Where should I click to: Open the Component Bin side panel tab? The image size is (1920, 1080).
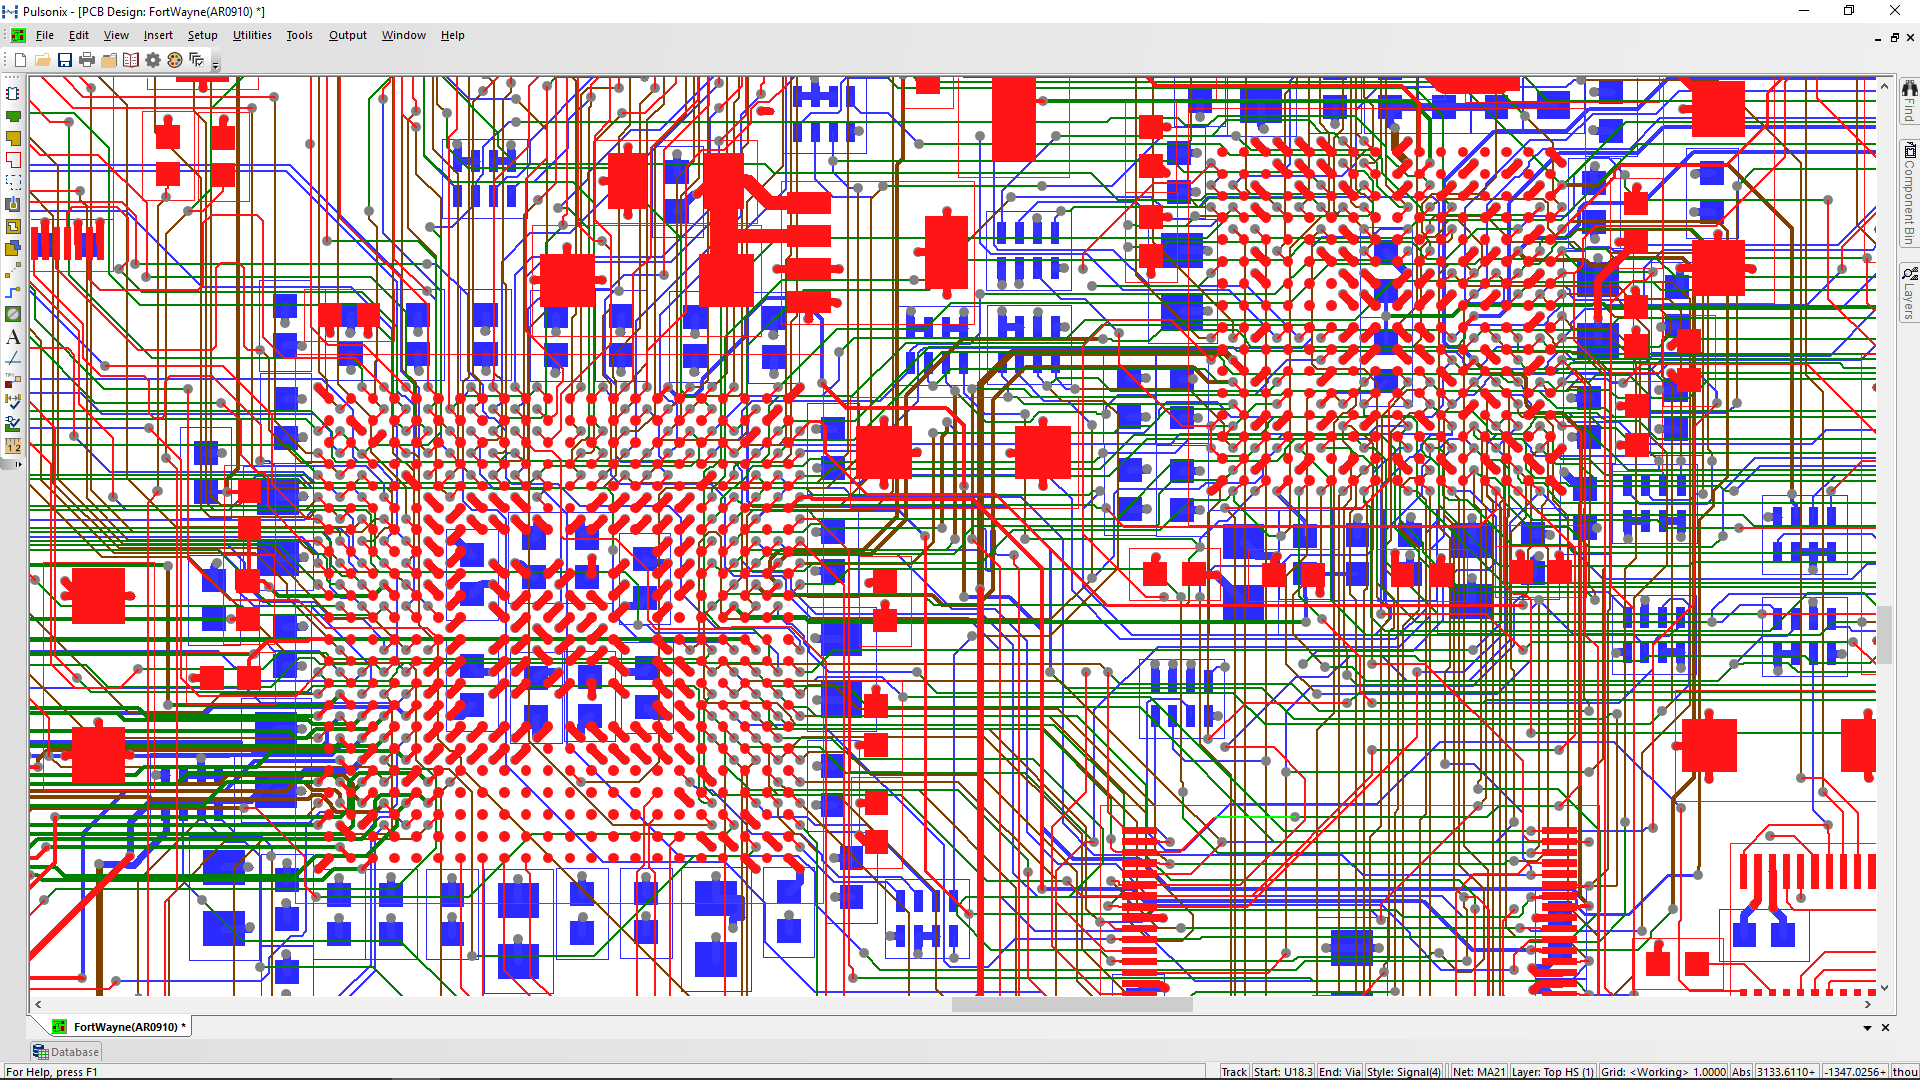pyautogui.click(x=1909, y=194)
